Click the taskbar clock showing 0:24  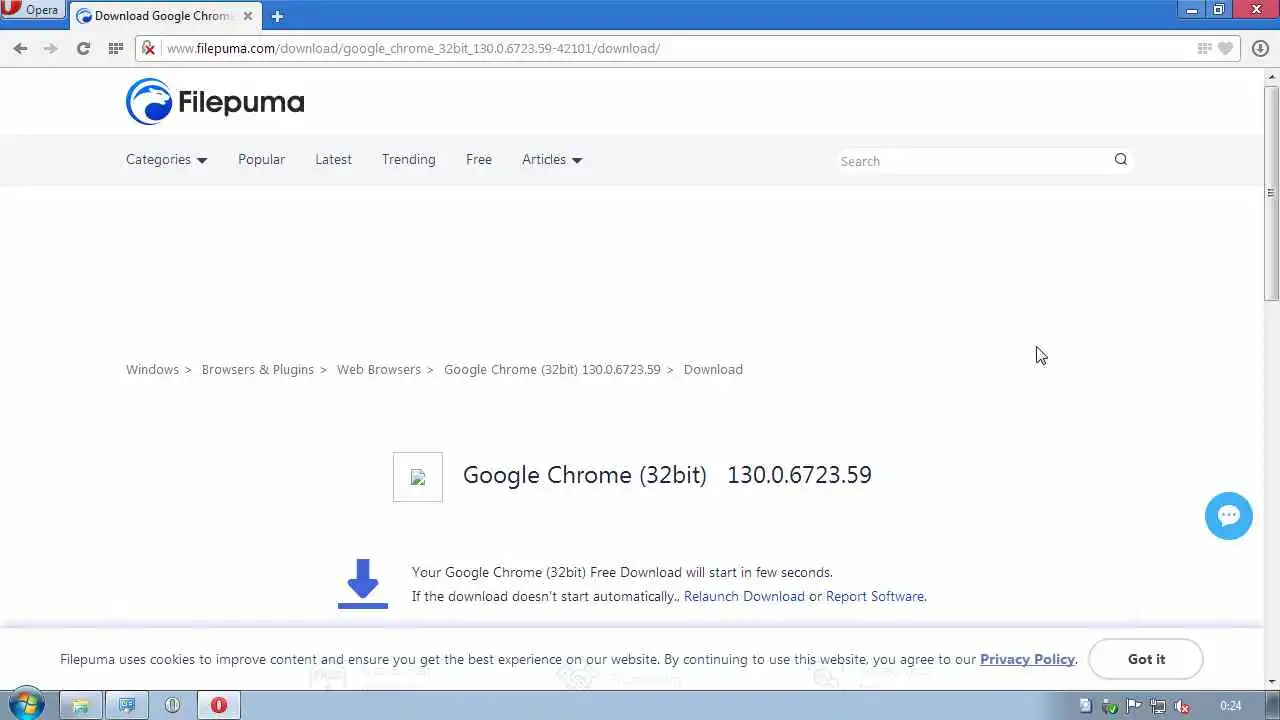(x=1230, y=706)
